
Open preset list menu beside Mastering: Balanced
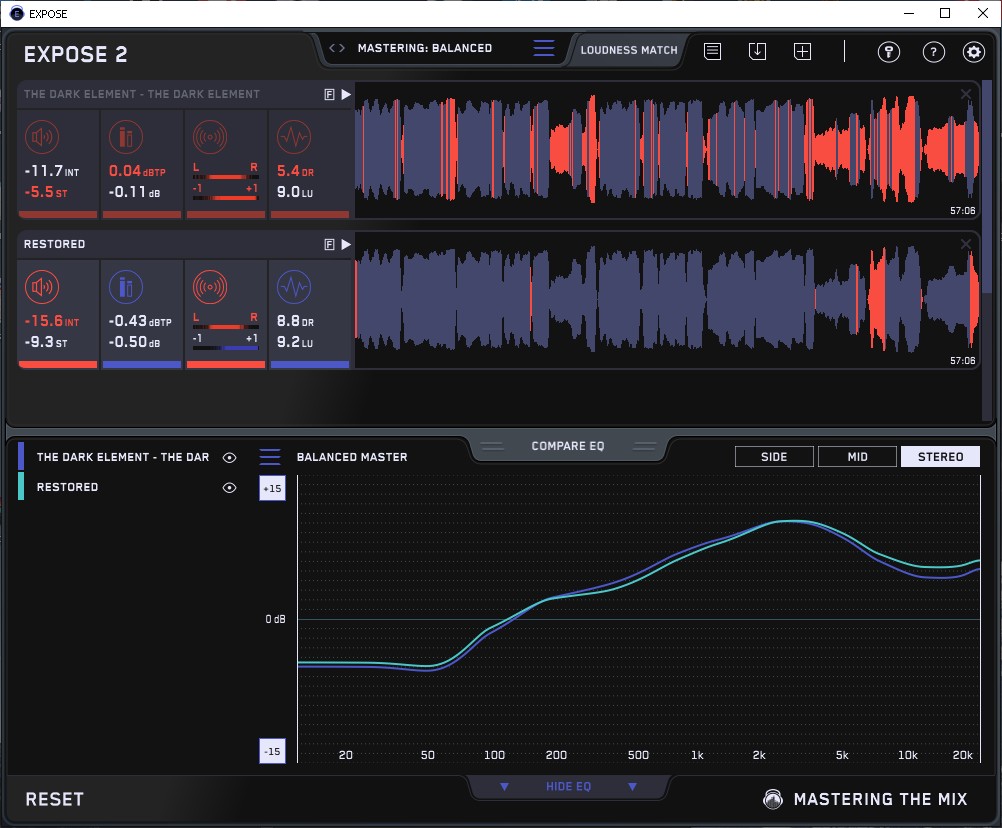pyautogui.click(x=544, y=48)
